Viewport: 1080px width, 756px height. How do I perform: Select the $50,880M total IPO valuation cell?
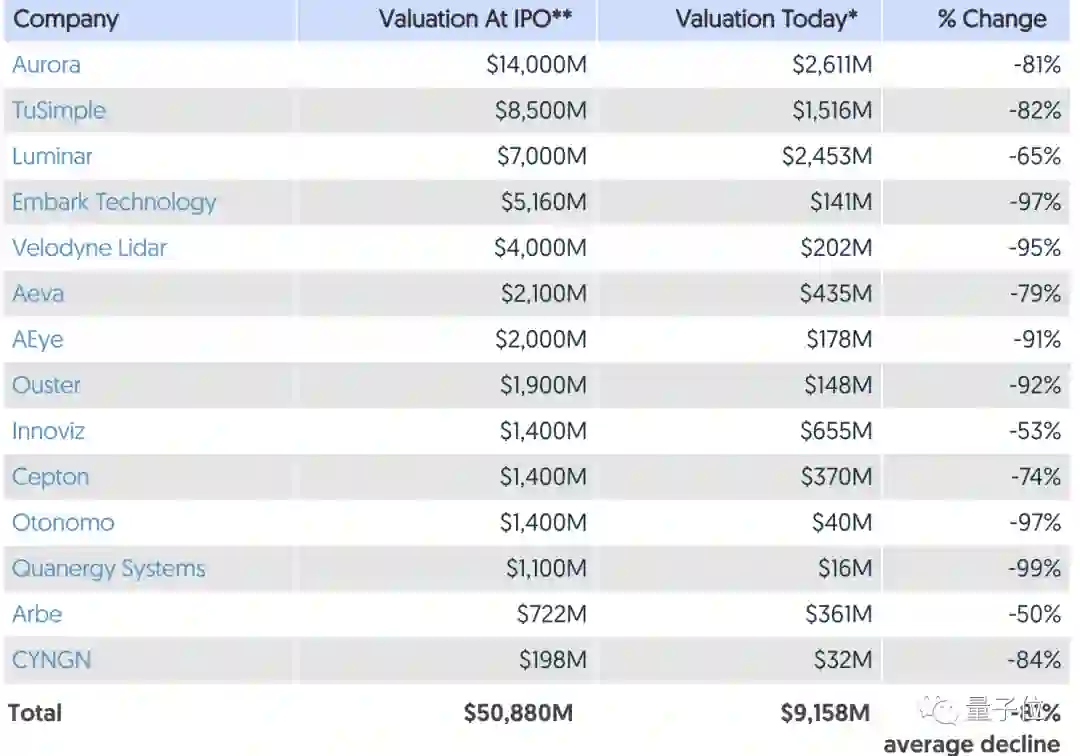(x=518, y=713)
